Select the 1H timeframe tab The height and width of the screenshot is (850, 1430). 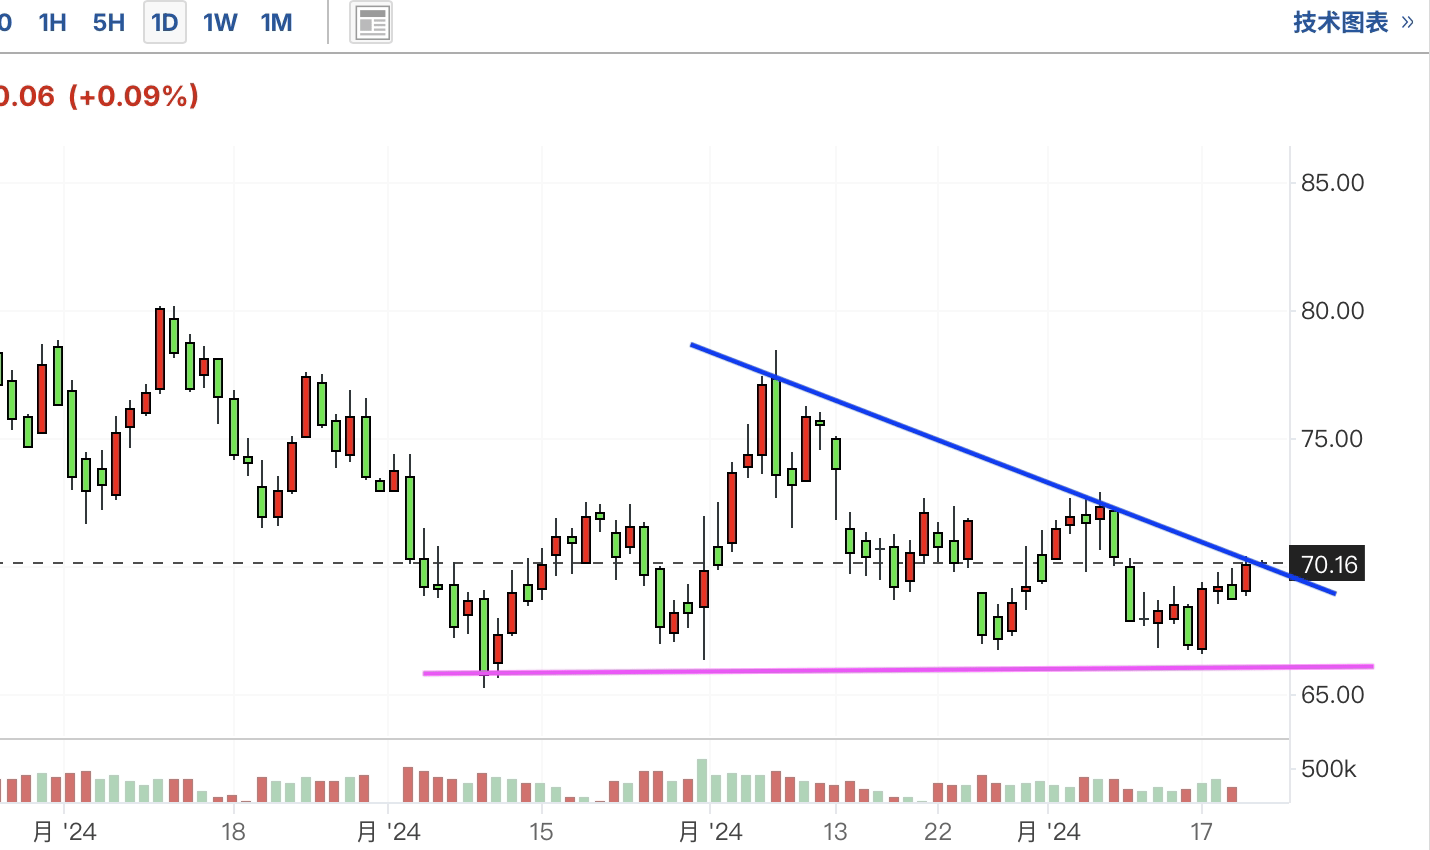tap(53, 22)
